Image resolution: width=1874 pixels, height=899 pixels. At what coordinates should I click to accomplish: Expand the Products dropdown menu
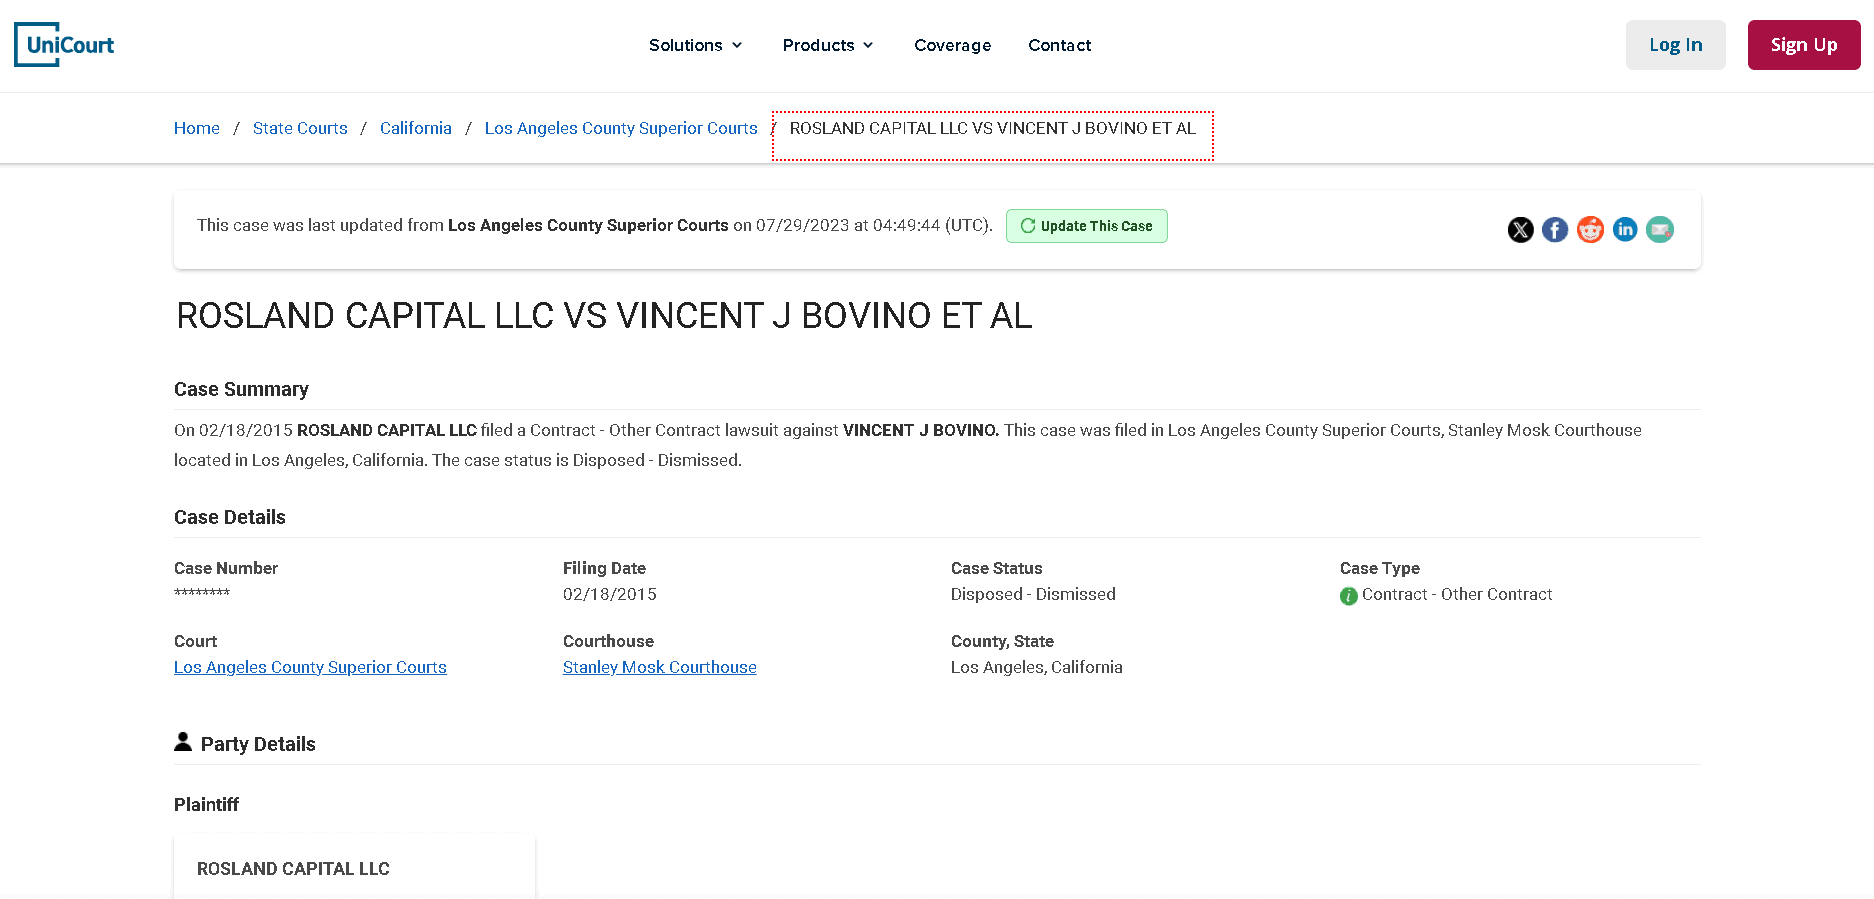pos(828,45)
